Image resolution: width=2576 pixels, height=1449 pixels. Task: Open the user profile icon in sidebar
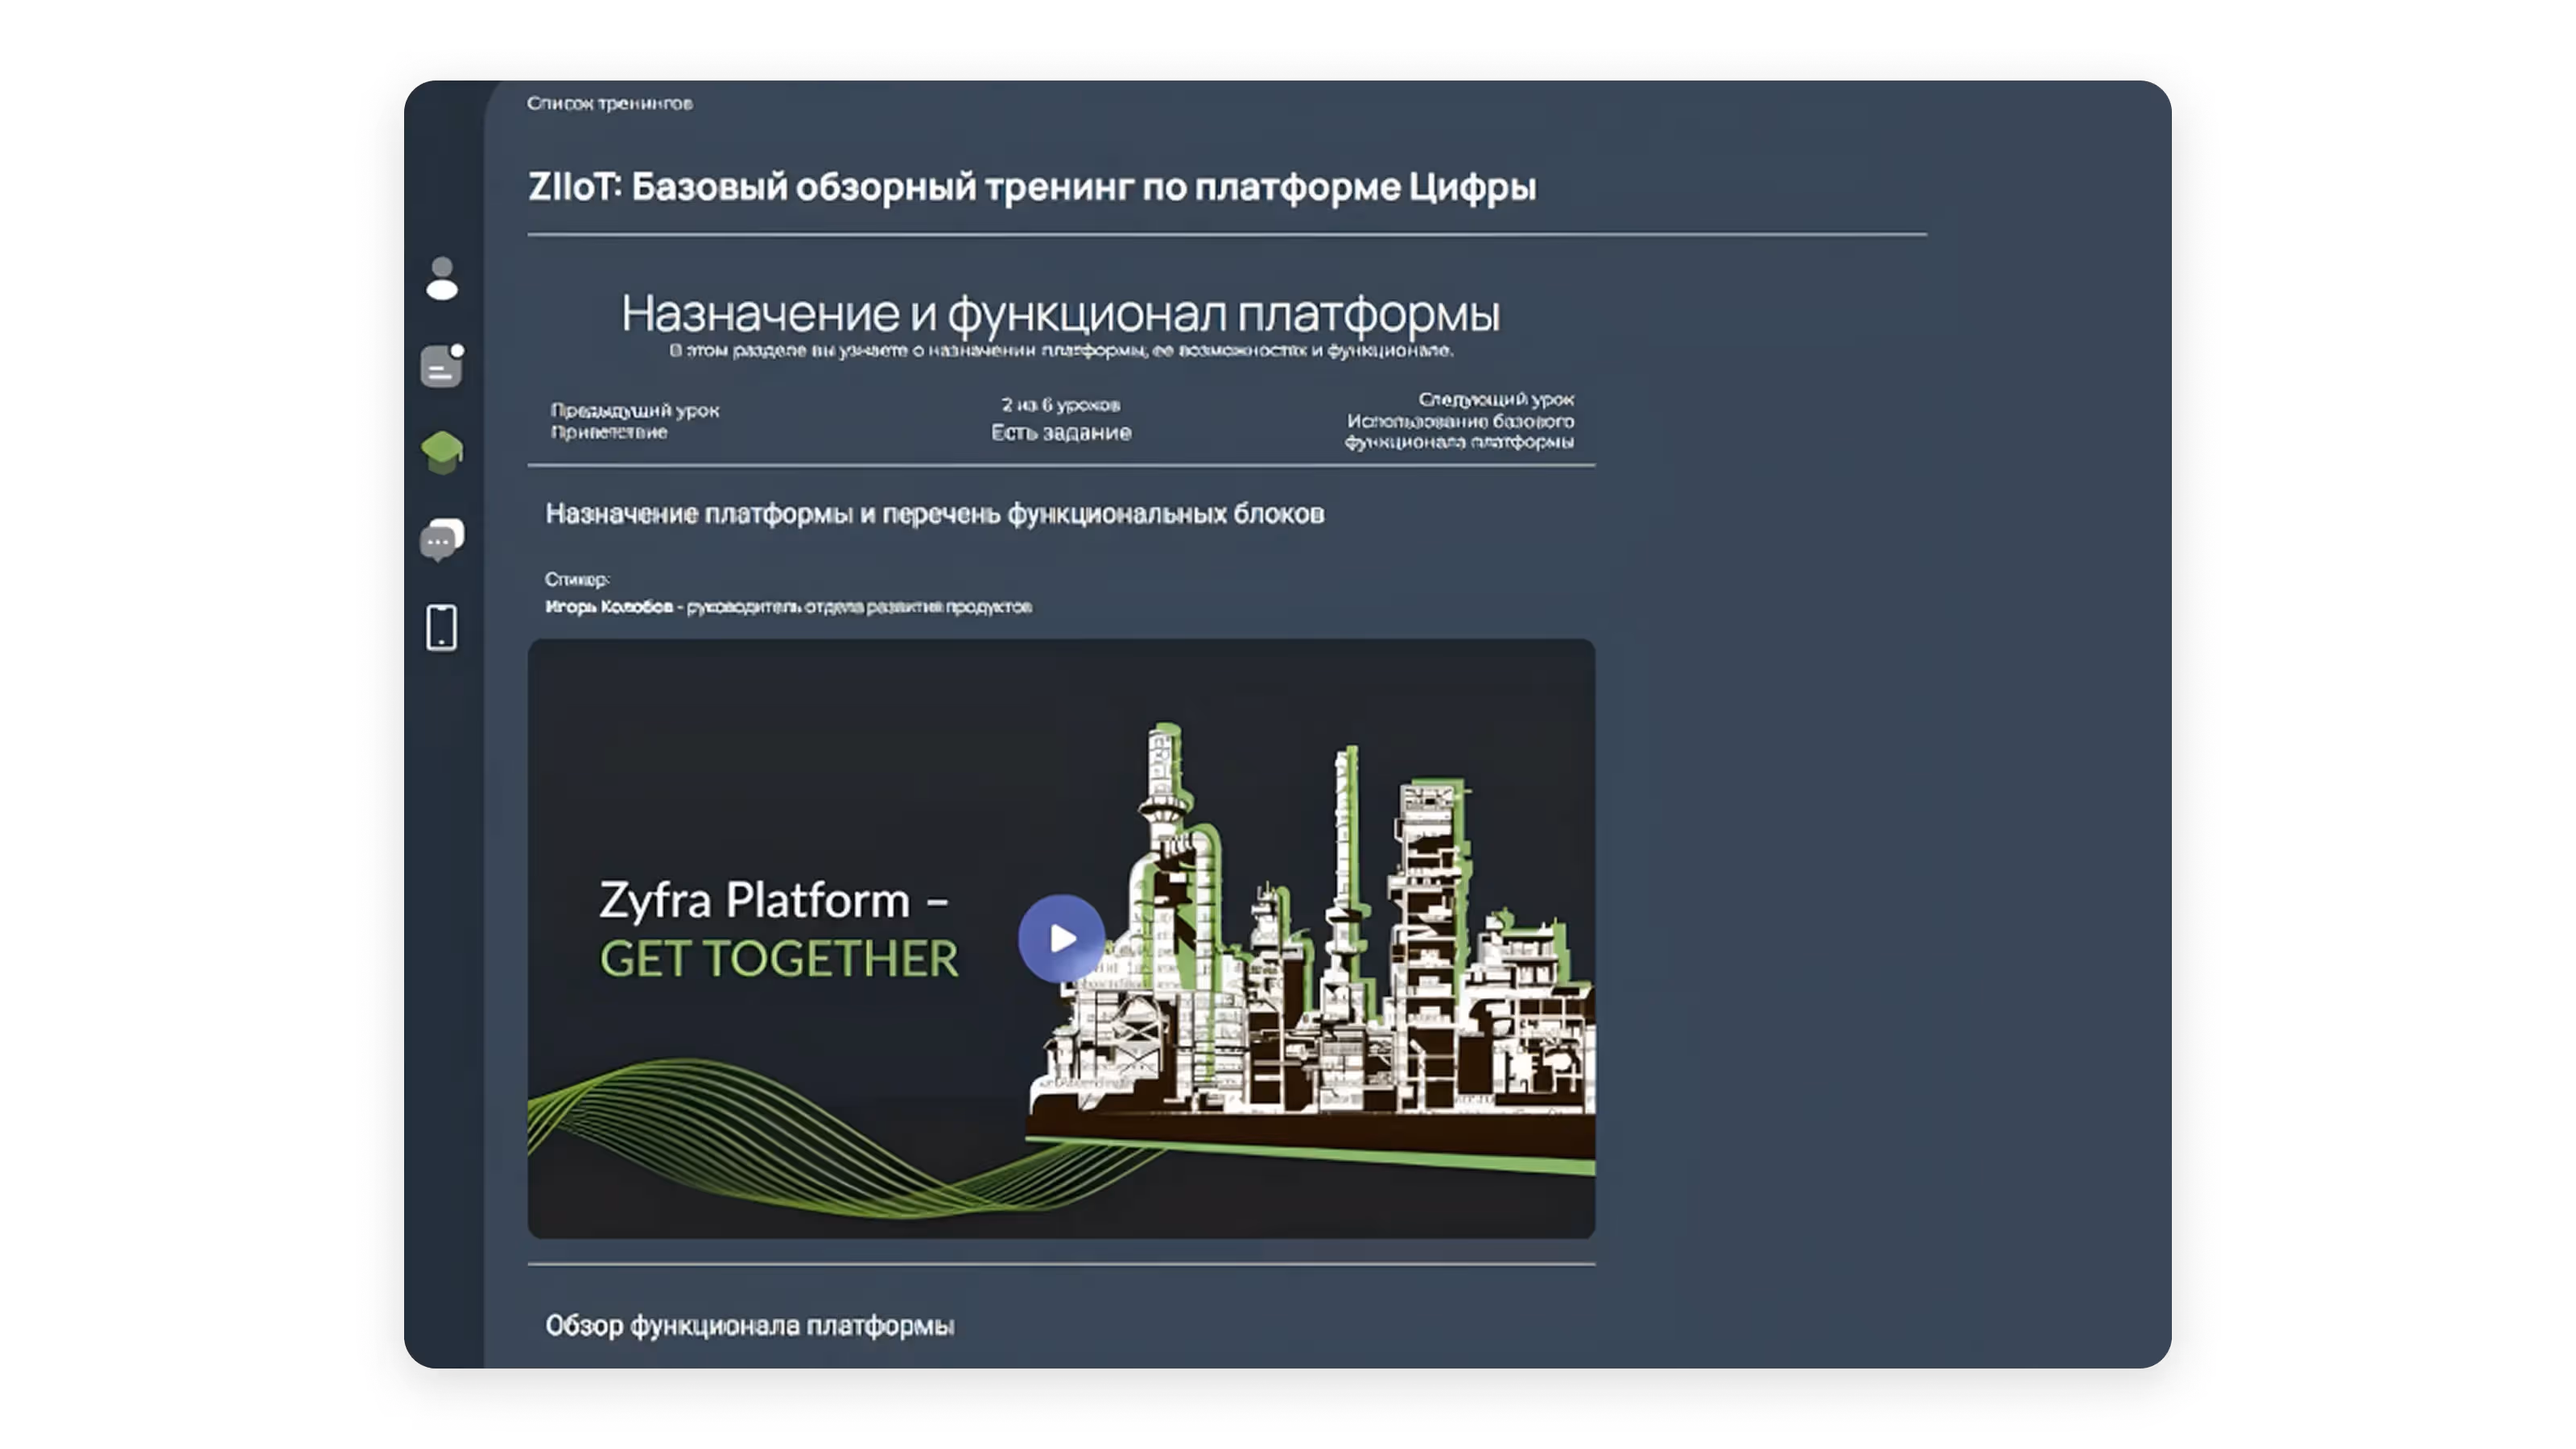click(442, 278)
